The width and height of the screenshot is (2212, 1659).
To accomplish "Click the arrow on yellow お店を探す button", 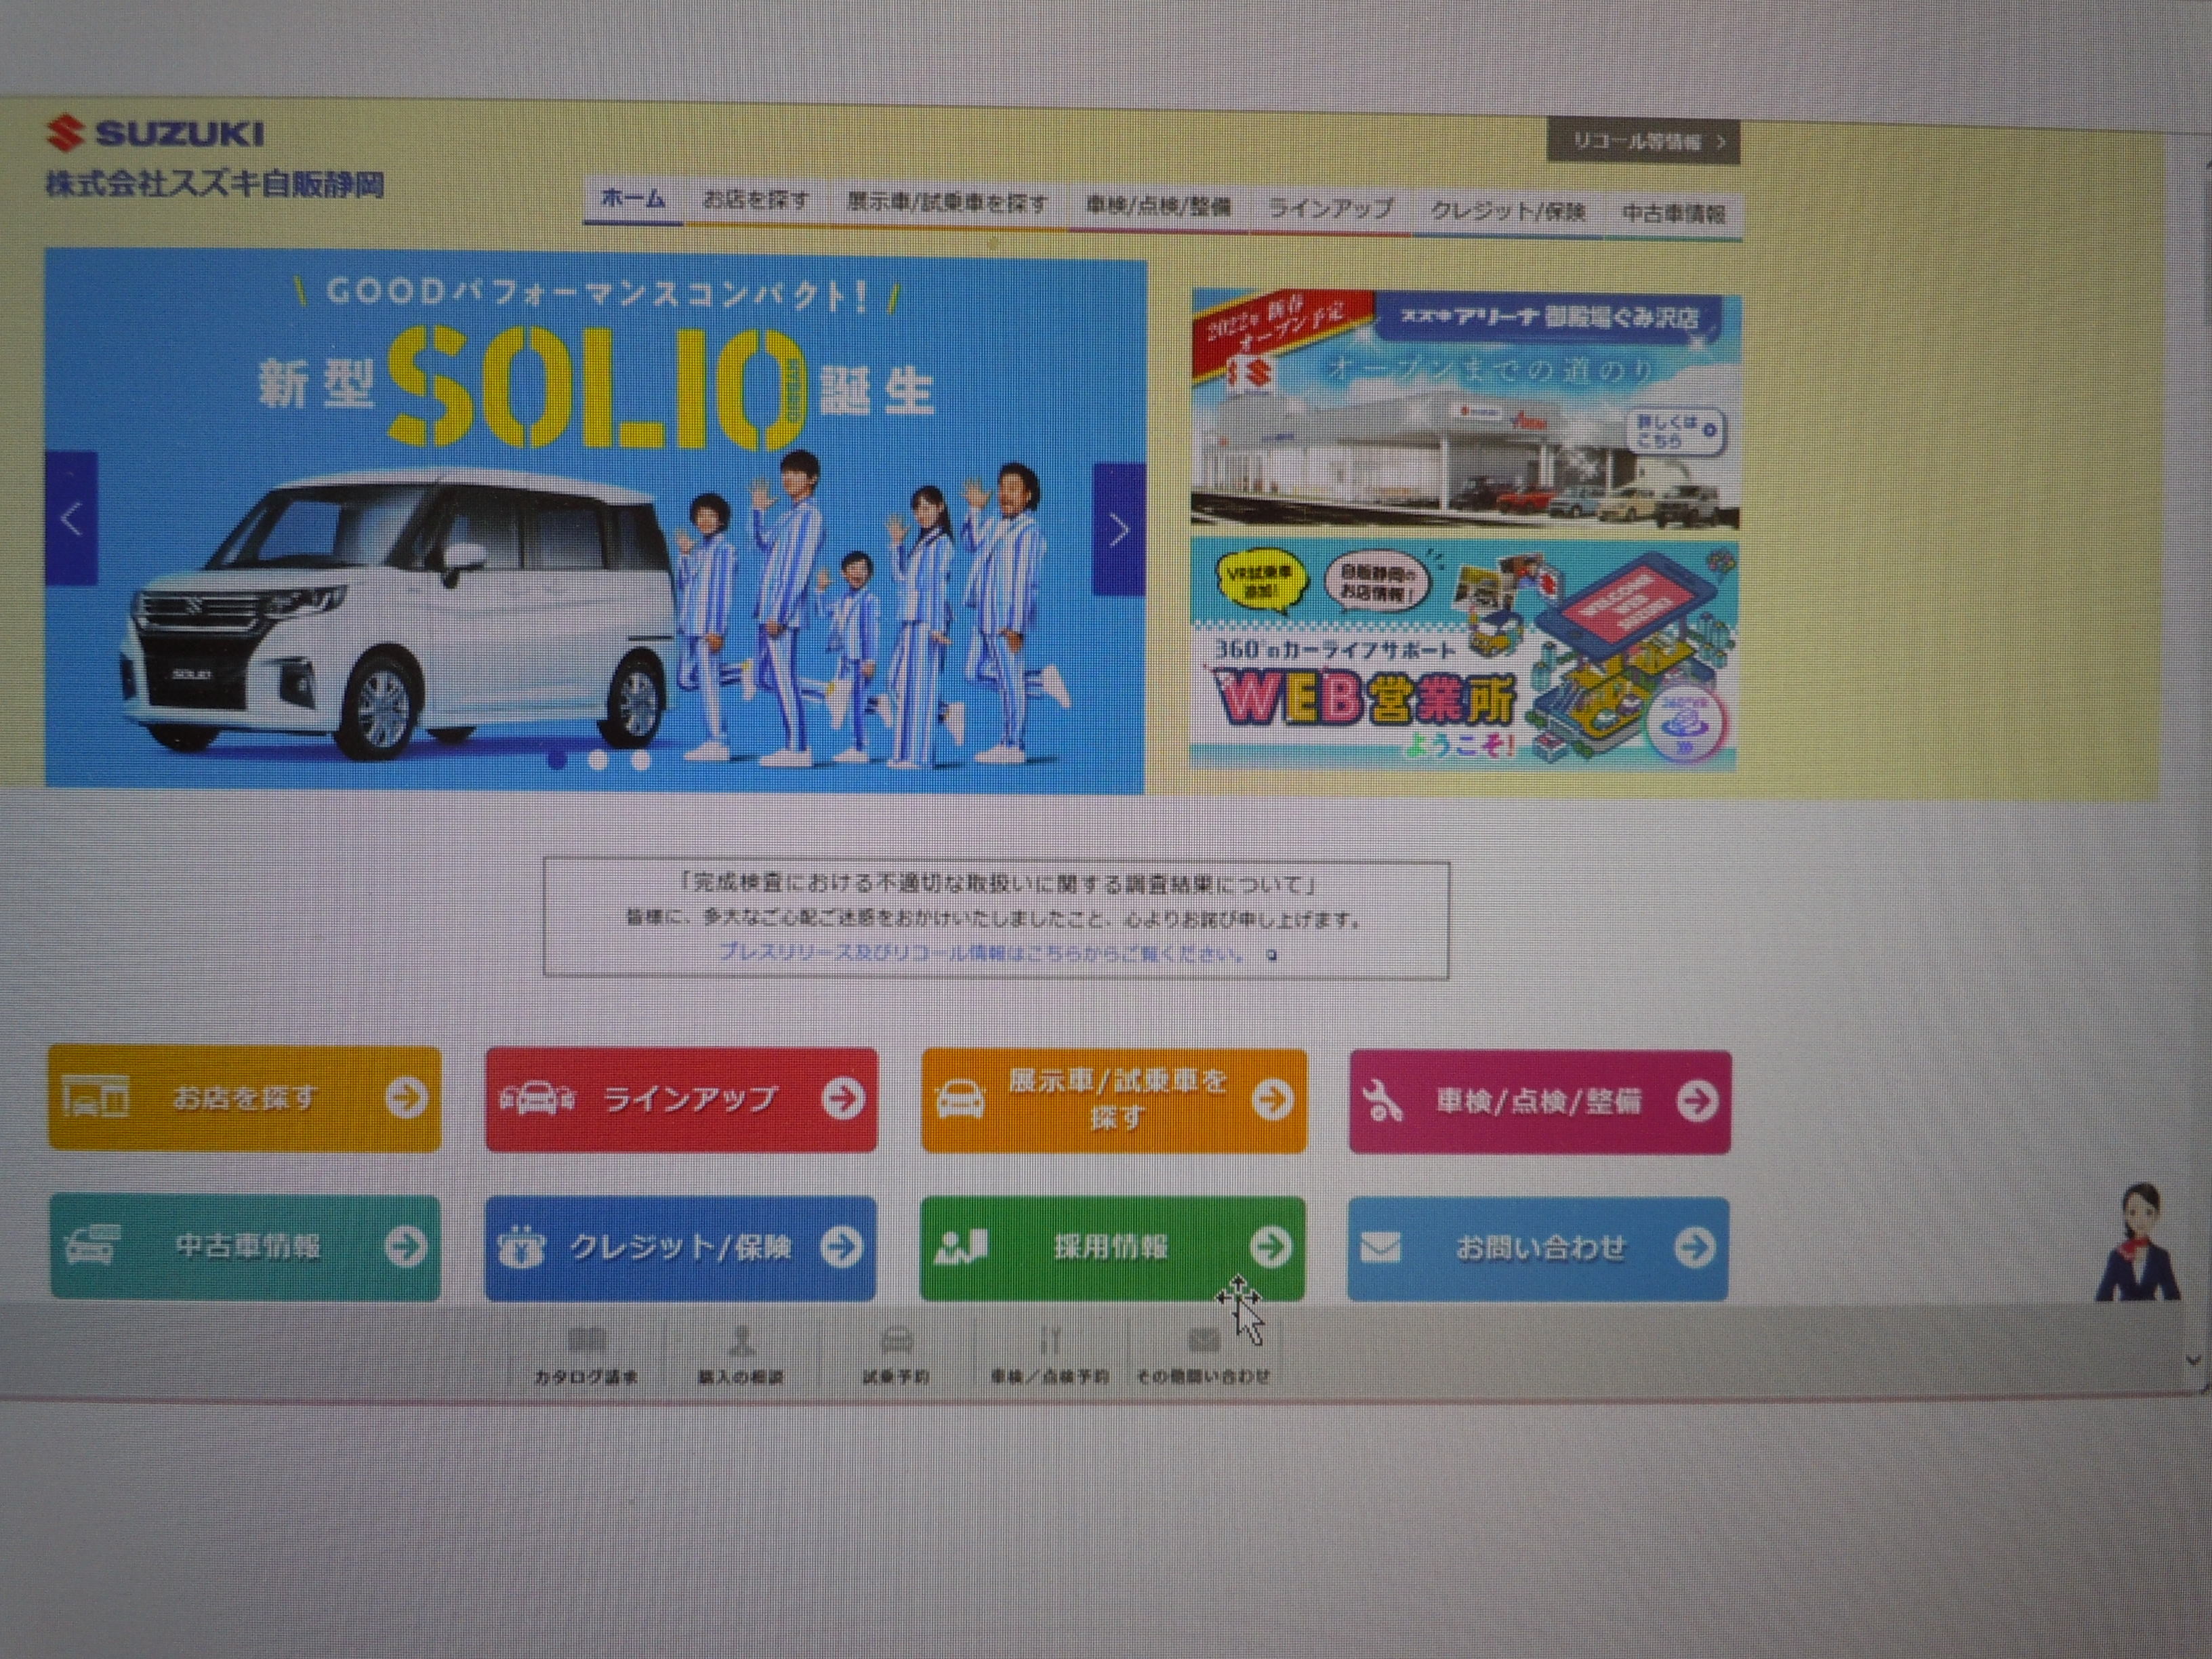I will coord(406,1098).
